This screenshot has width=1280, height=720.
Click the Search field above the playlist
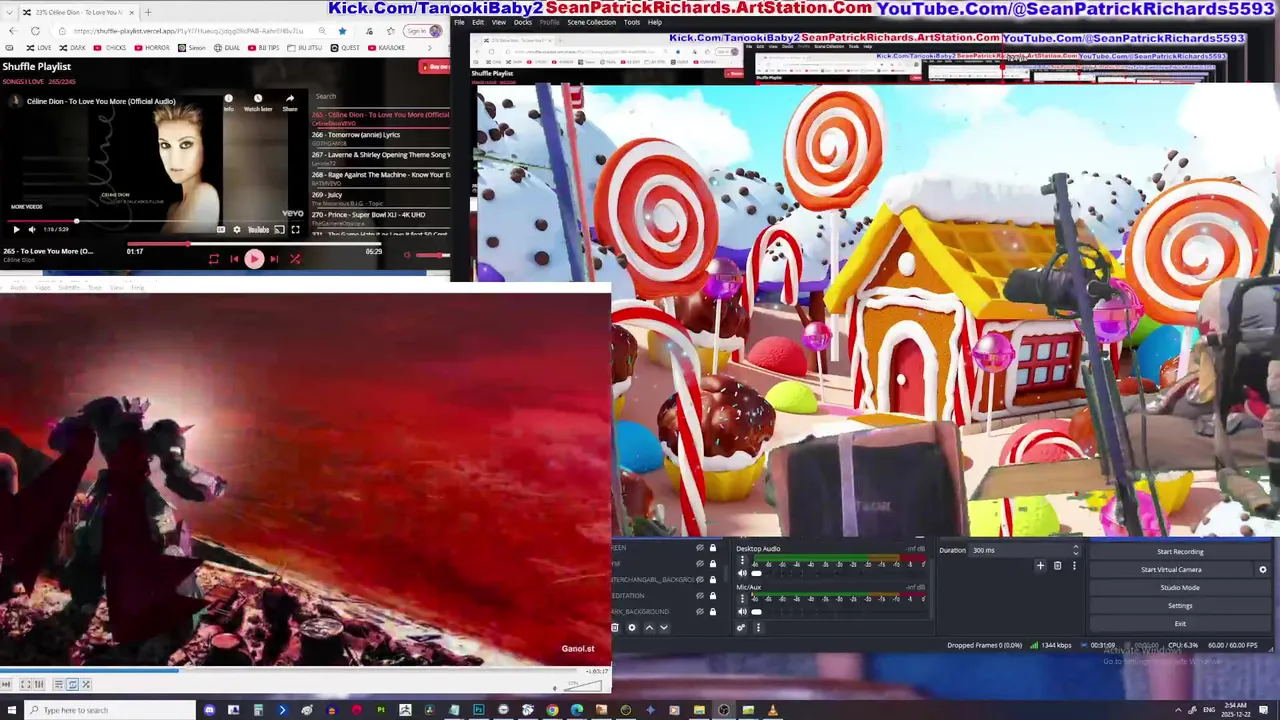[x=380, y=97]
